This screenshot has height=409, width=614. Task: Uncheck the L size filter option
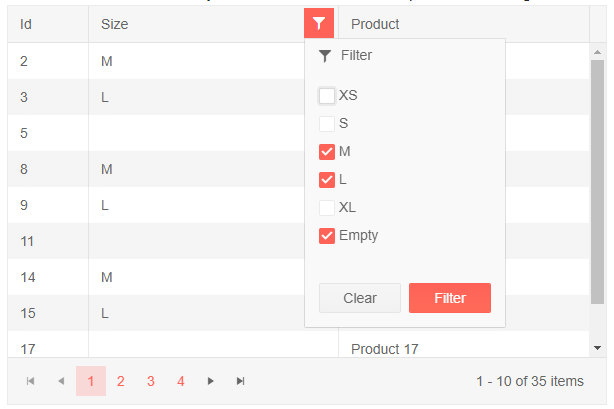[x=327, y=180]
